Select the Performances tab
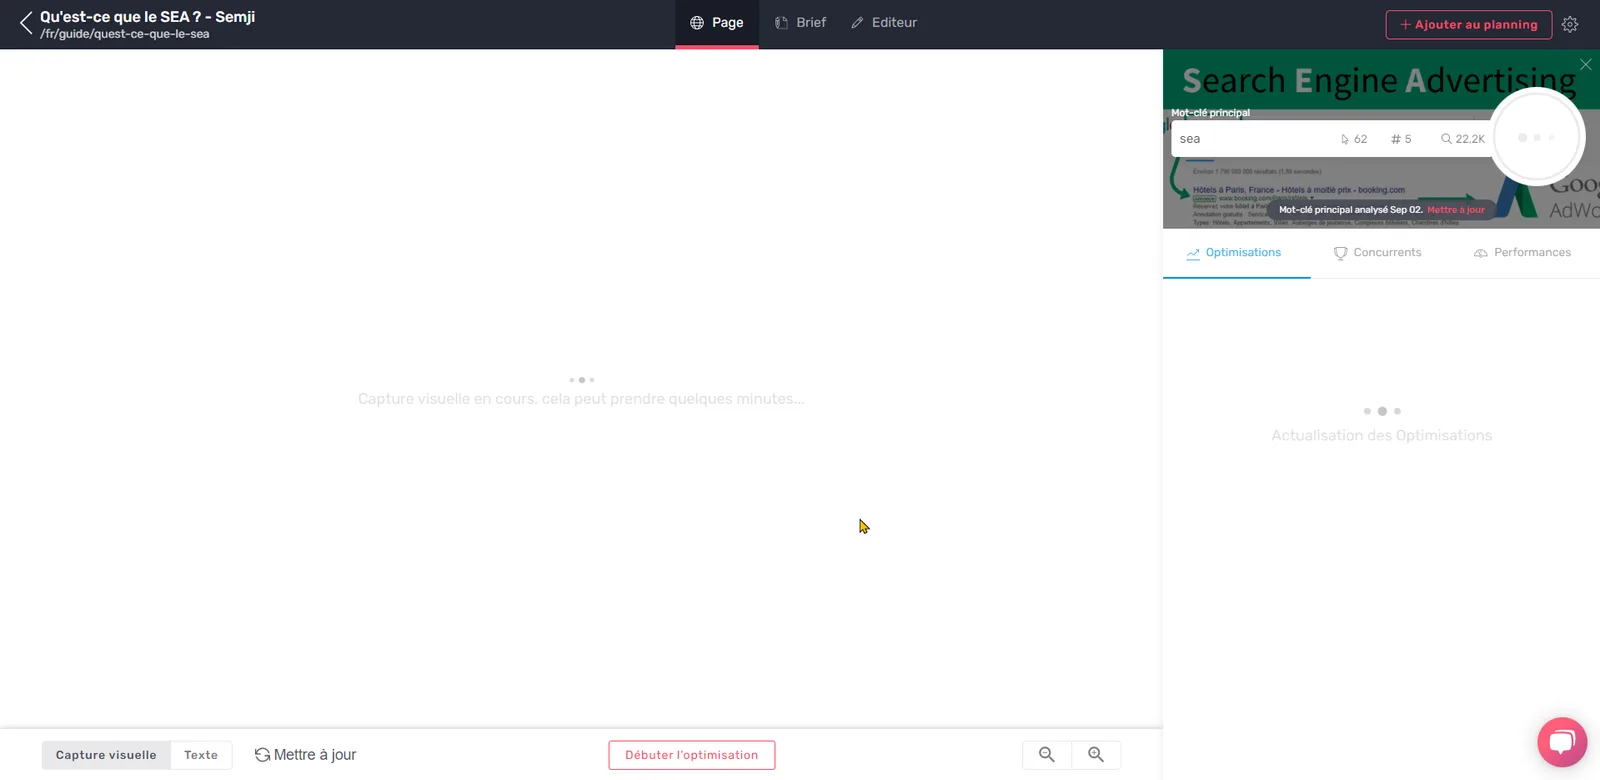1600x780 pixels. coord(1522,253)
